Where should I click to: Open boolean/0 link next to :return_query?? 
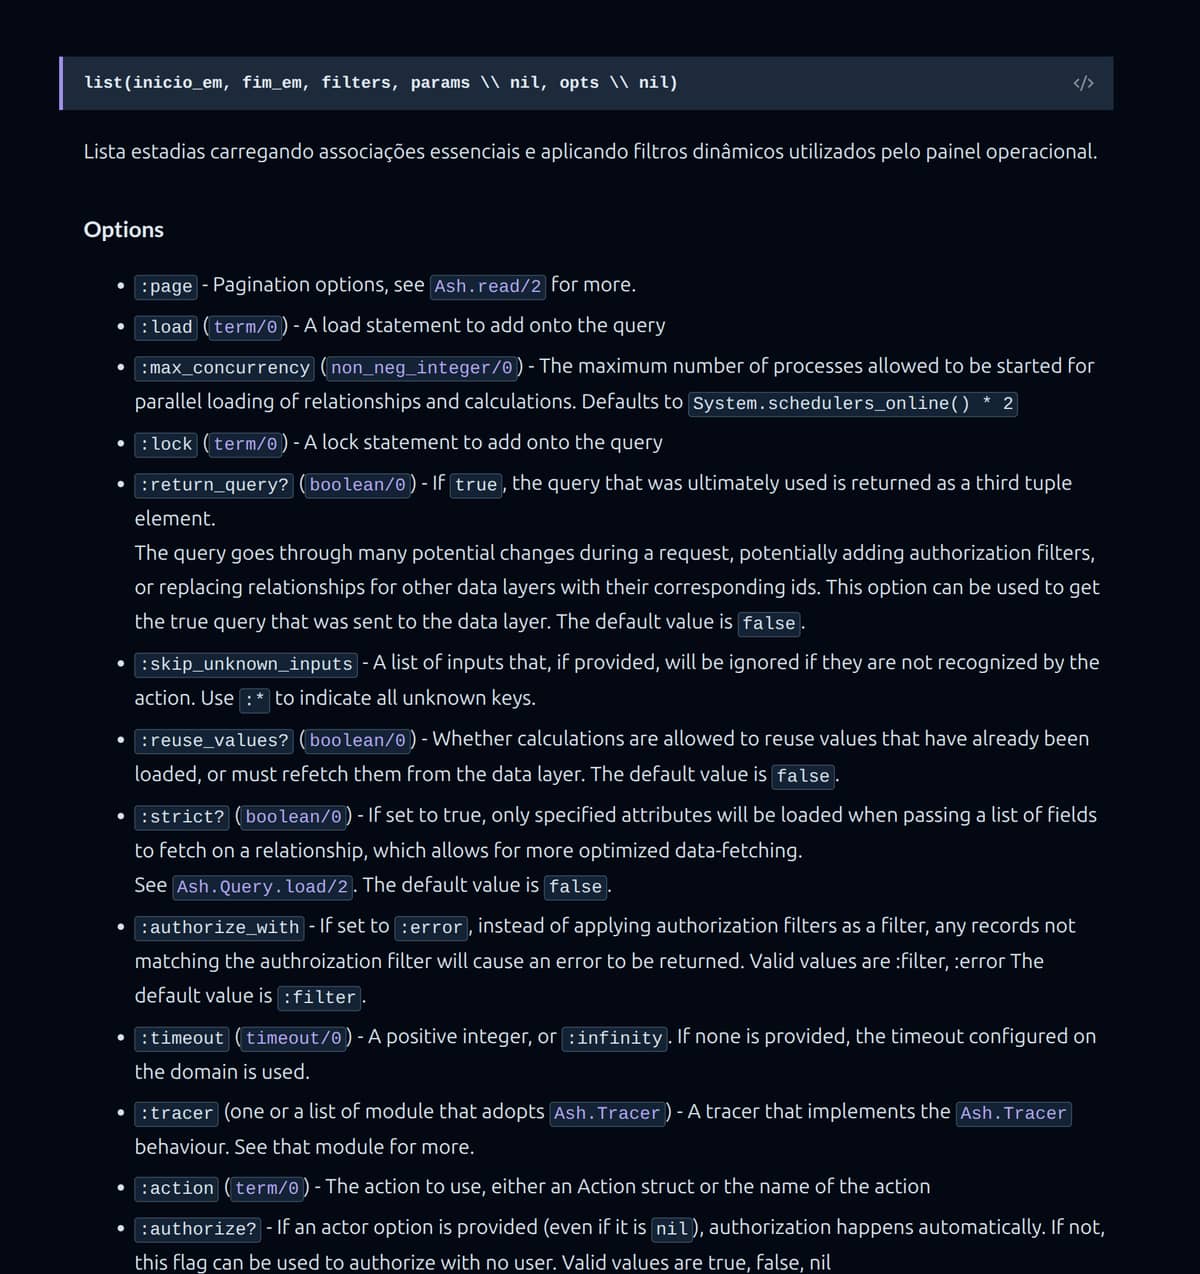pos(357,485)
